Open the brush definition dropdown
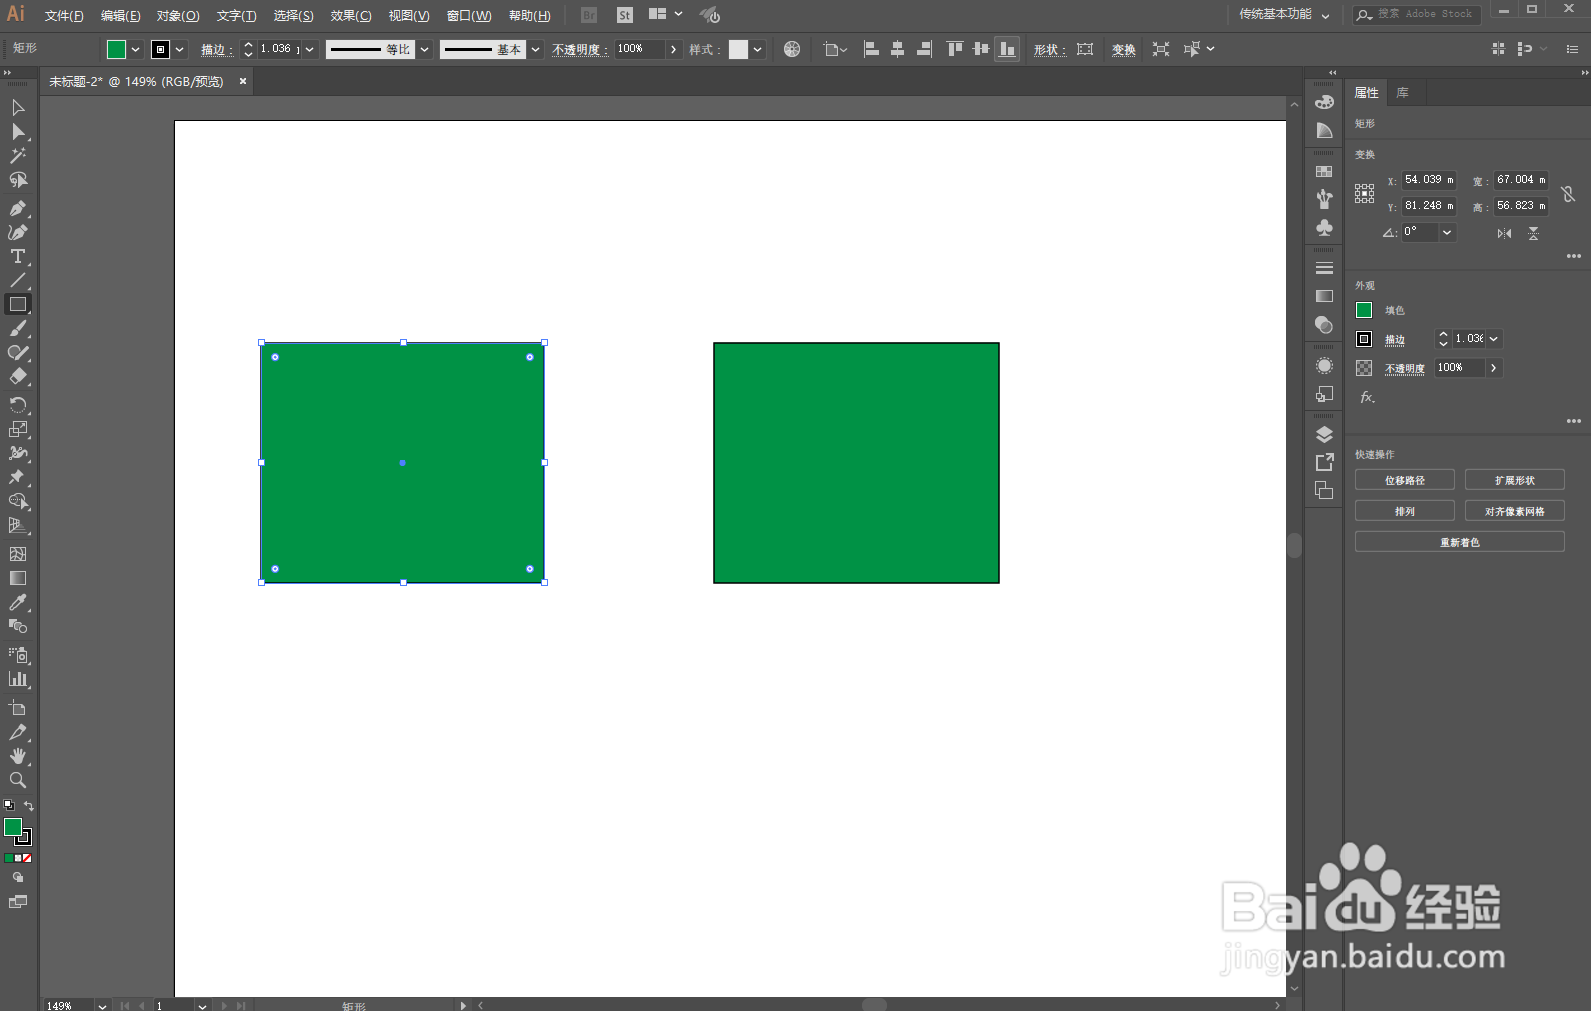 click(x=536, y=49)
